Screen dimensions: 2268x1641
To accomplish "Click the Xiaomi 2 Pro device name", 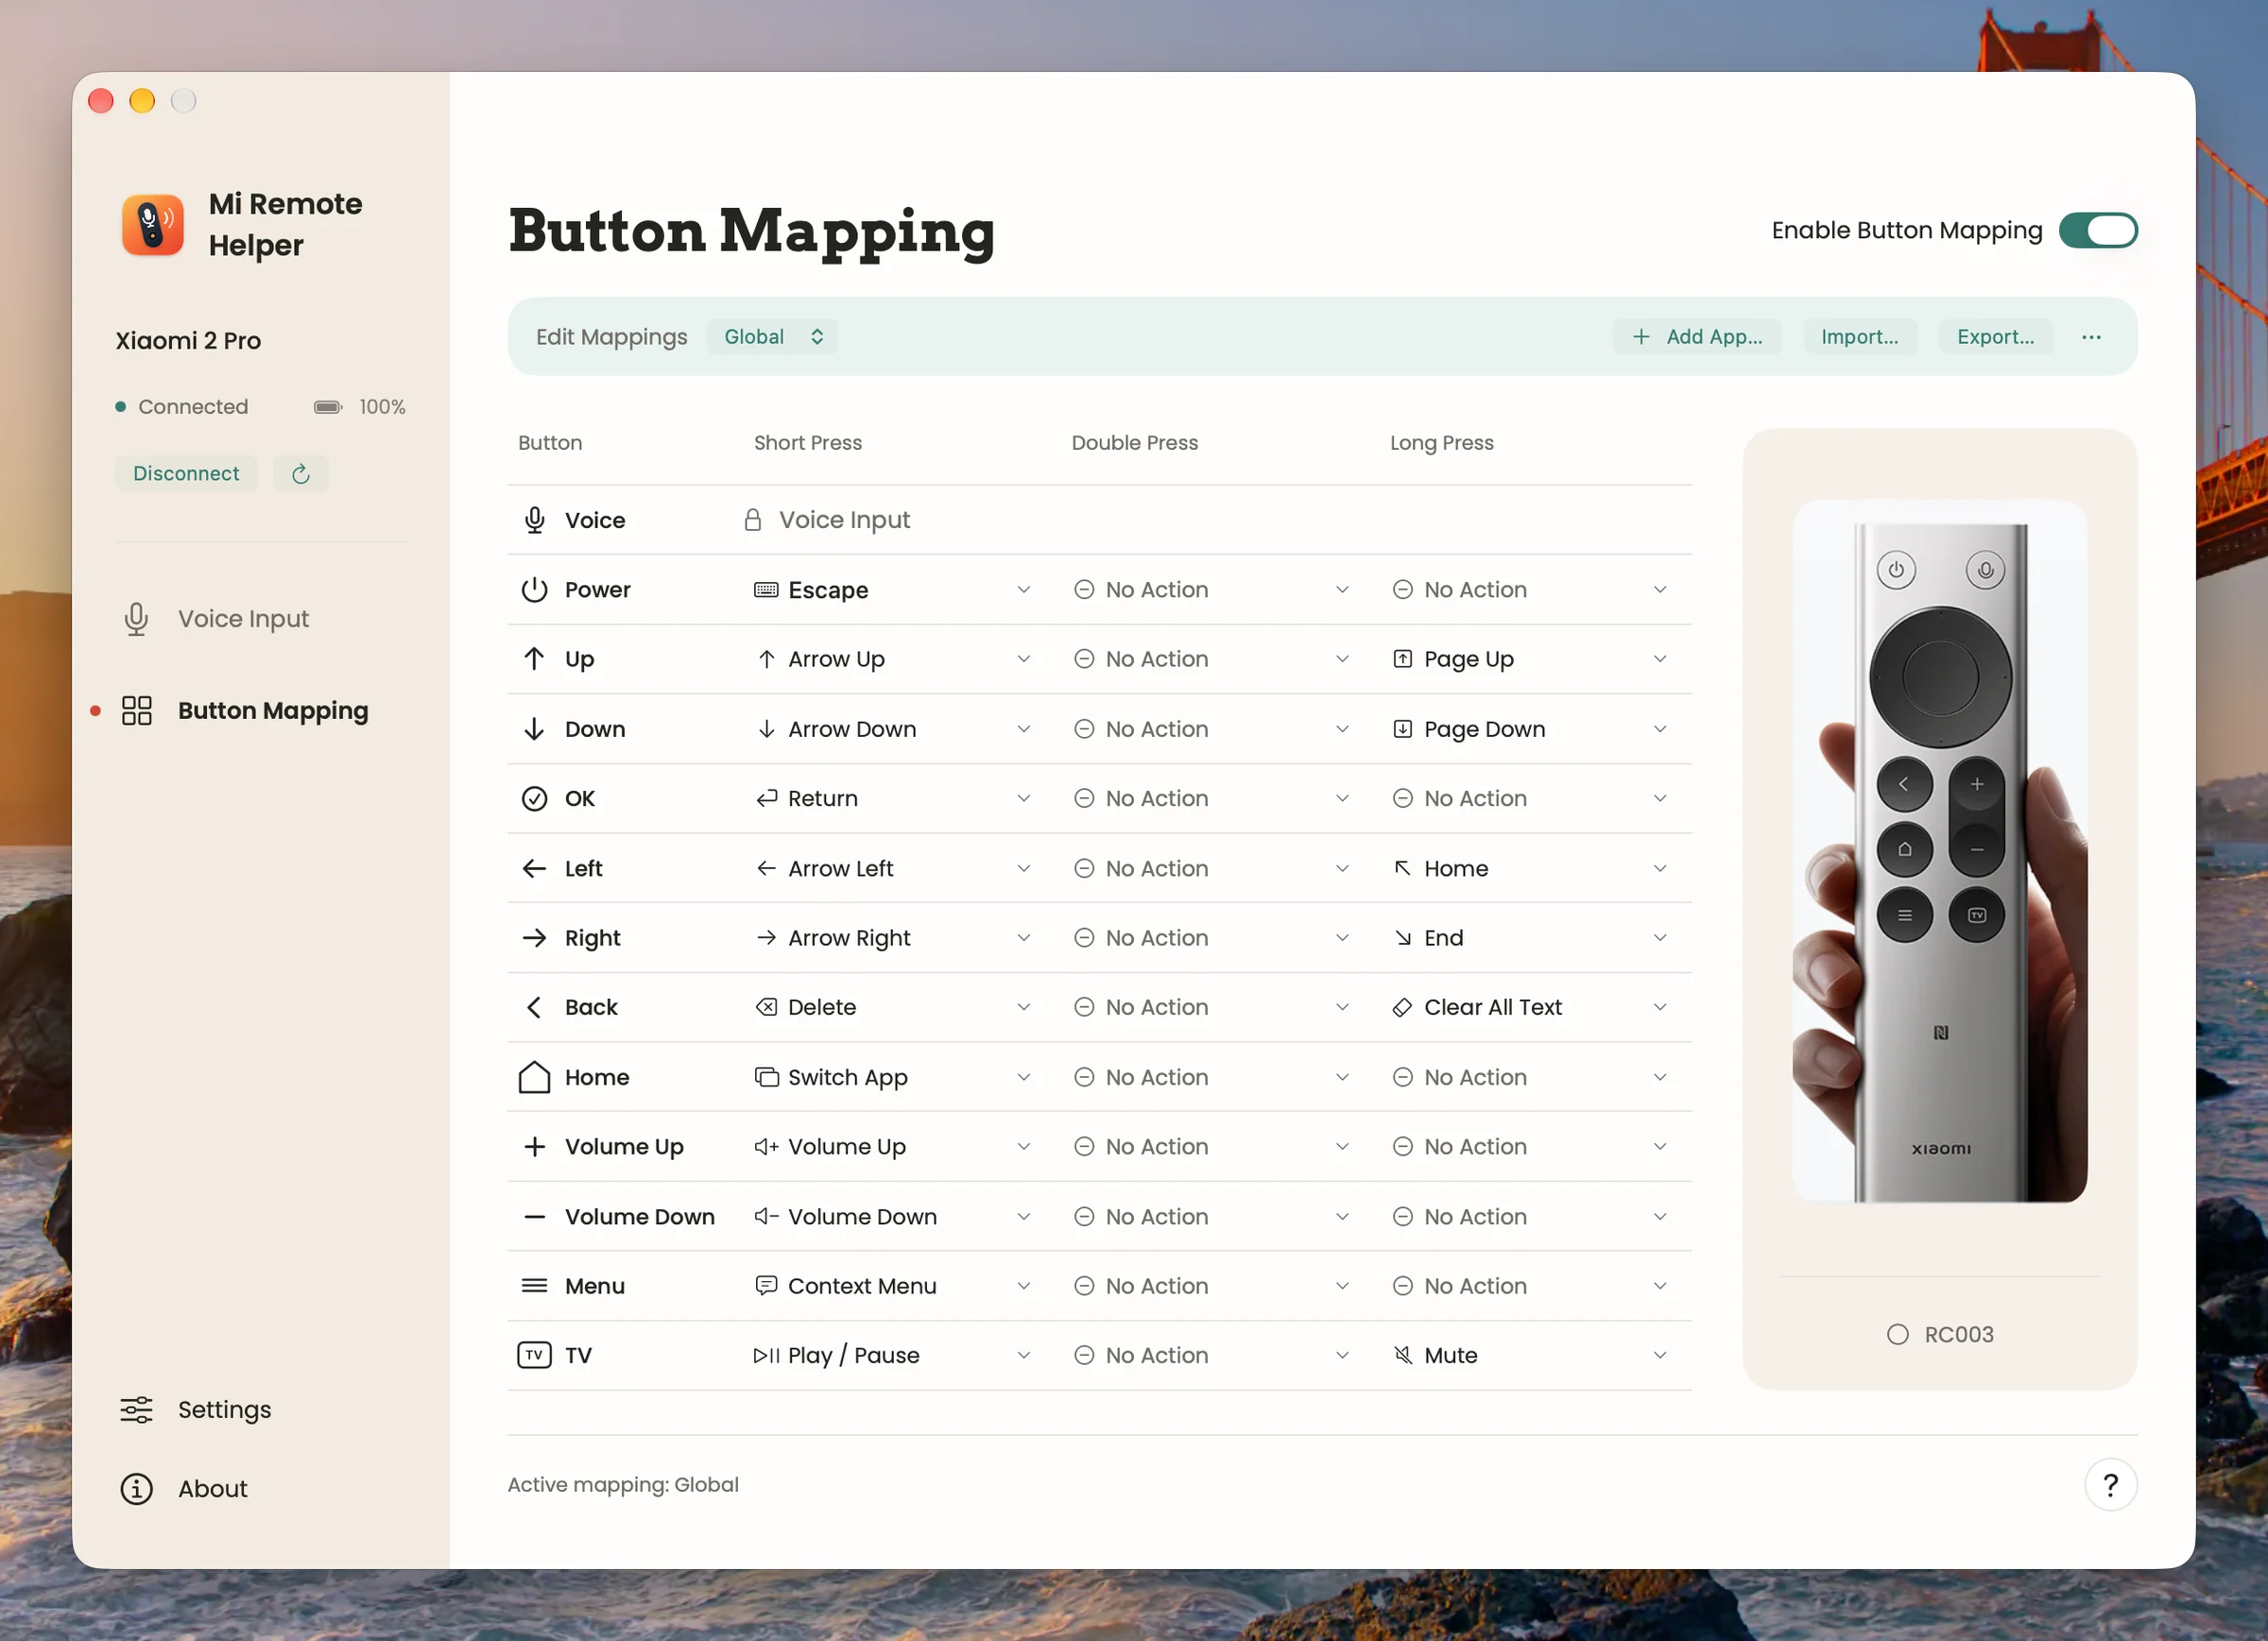I will [188, 341].
